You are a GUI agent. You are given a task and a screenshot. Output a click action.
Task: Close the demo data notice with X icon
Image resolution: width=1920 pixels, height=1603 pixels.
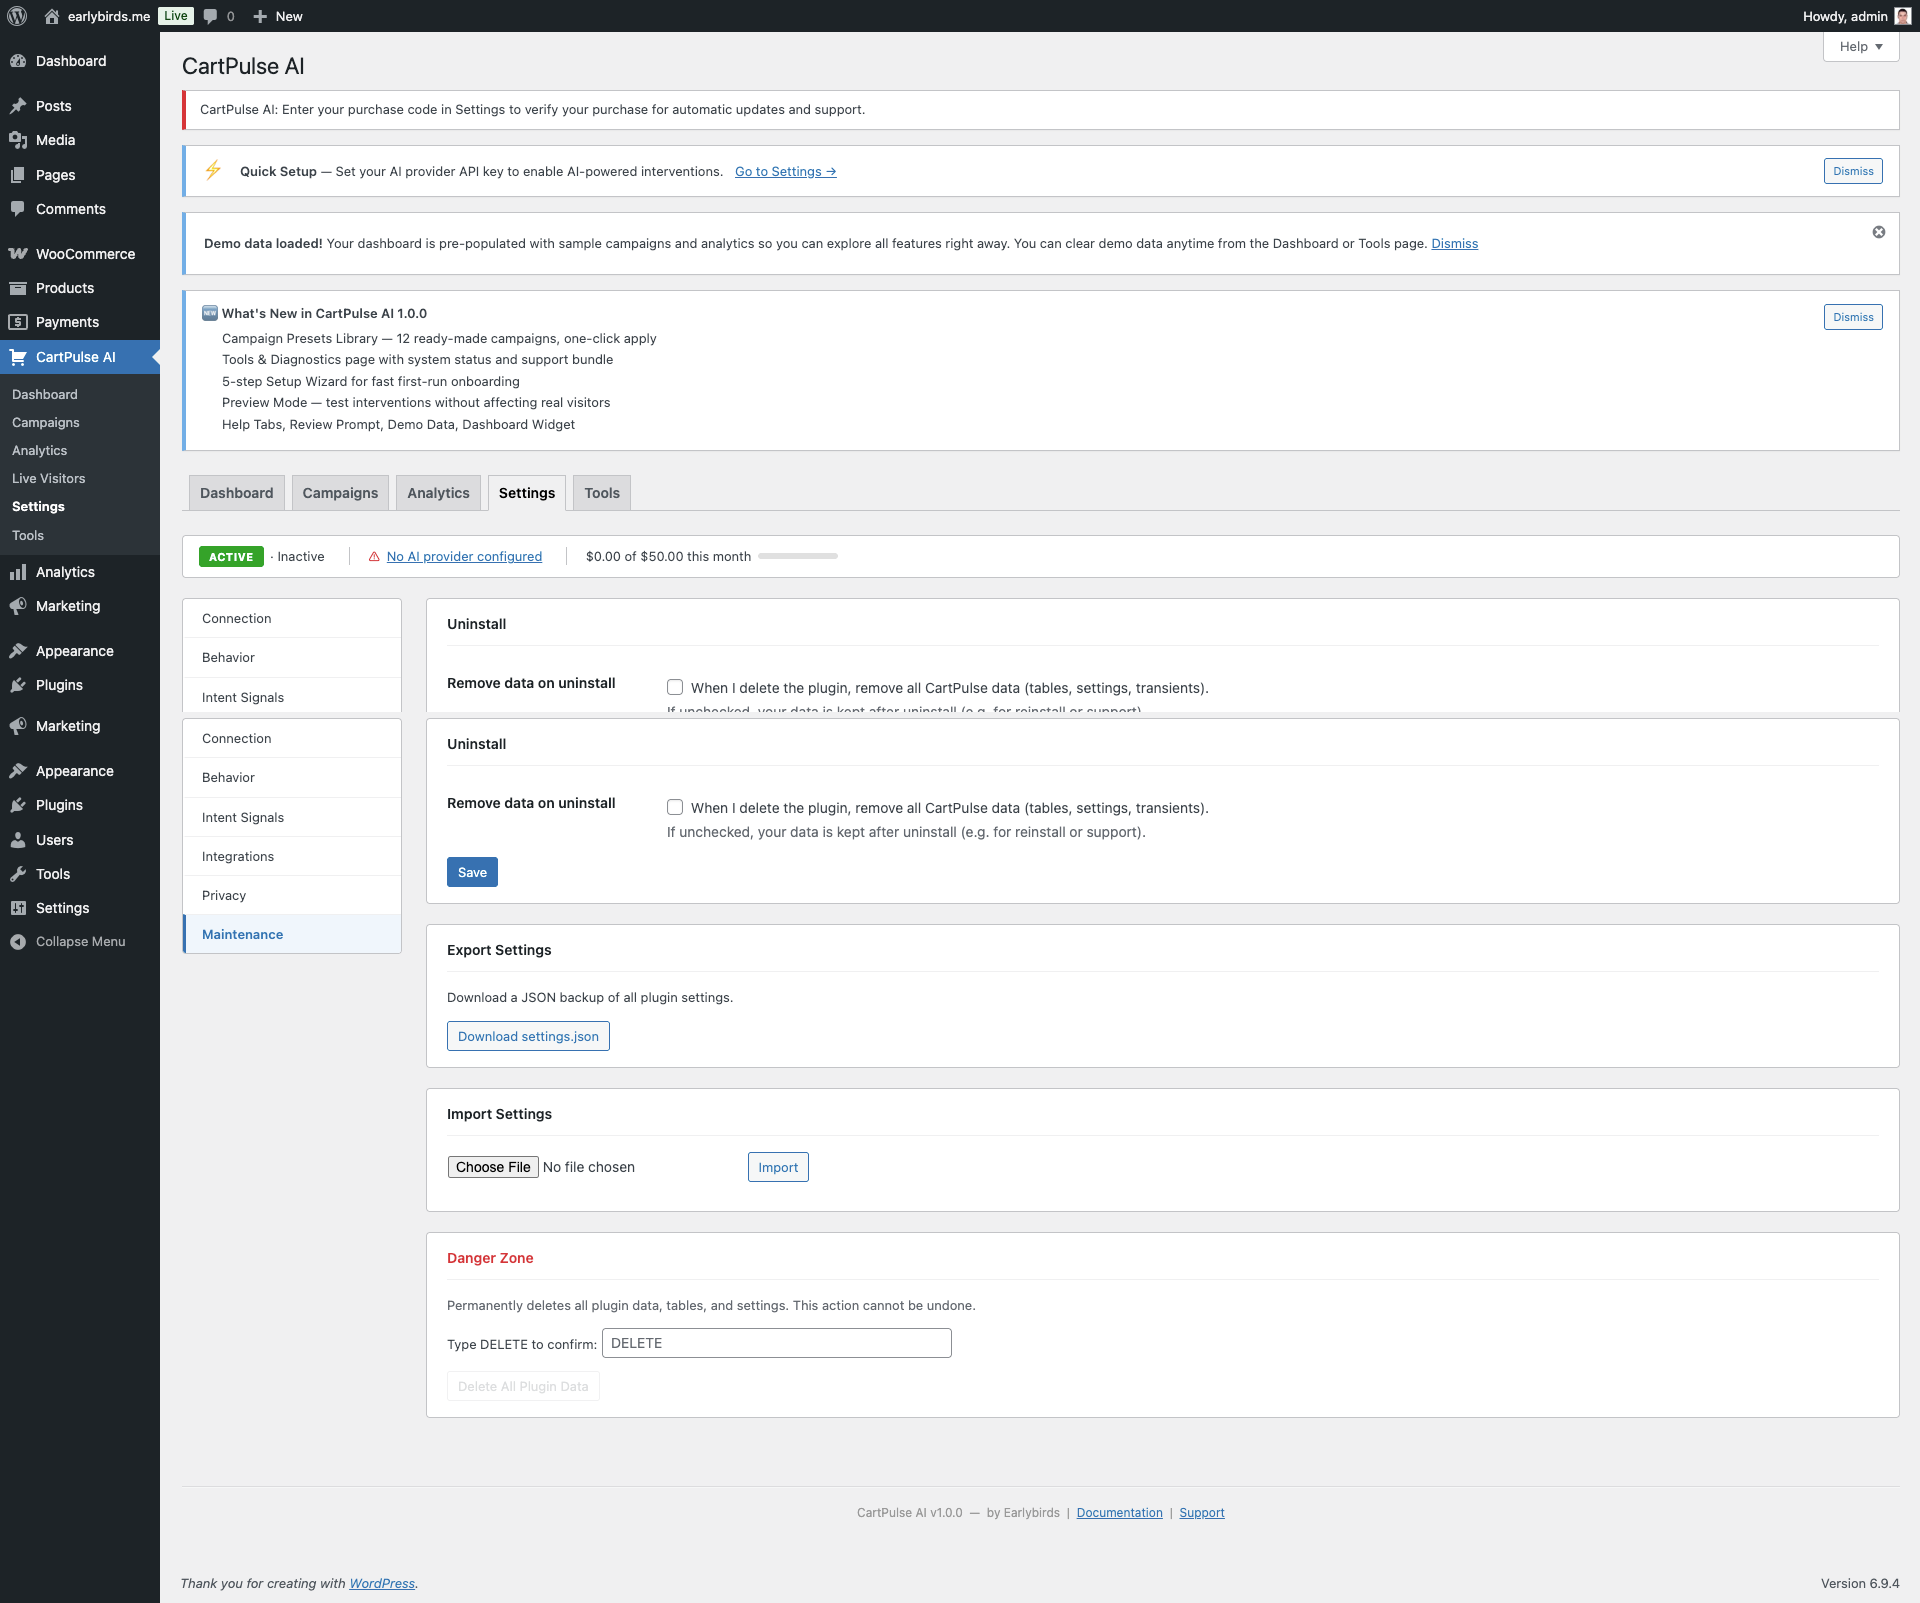1879,232
